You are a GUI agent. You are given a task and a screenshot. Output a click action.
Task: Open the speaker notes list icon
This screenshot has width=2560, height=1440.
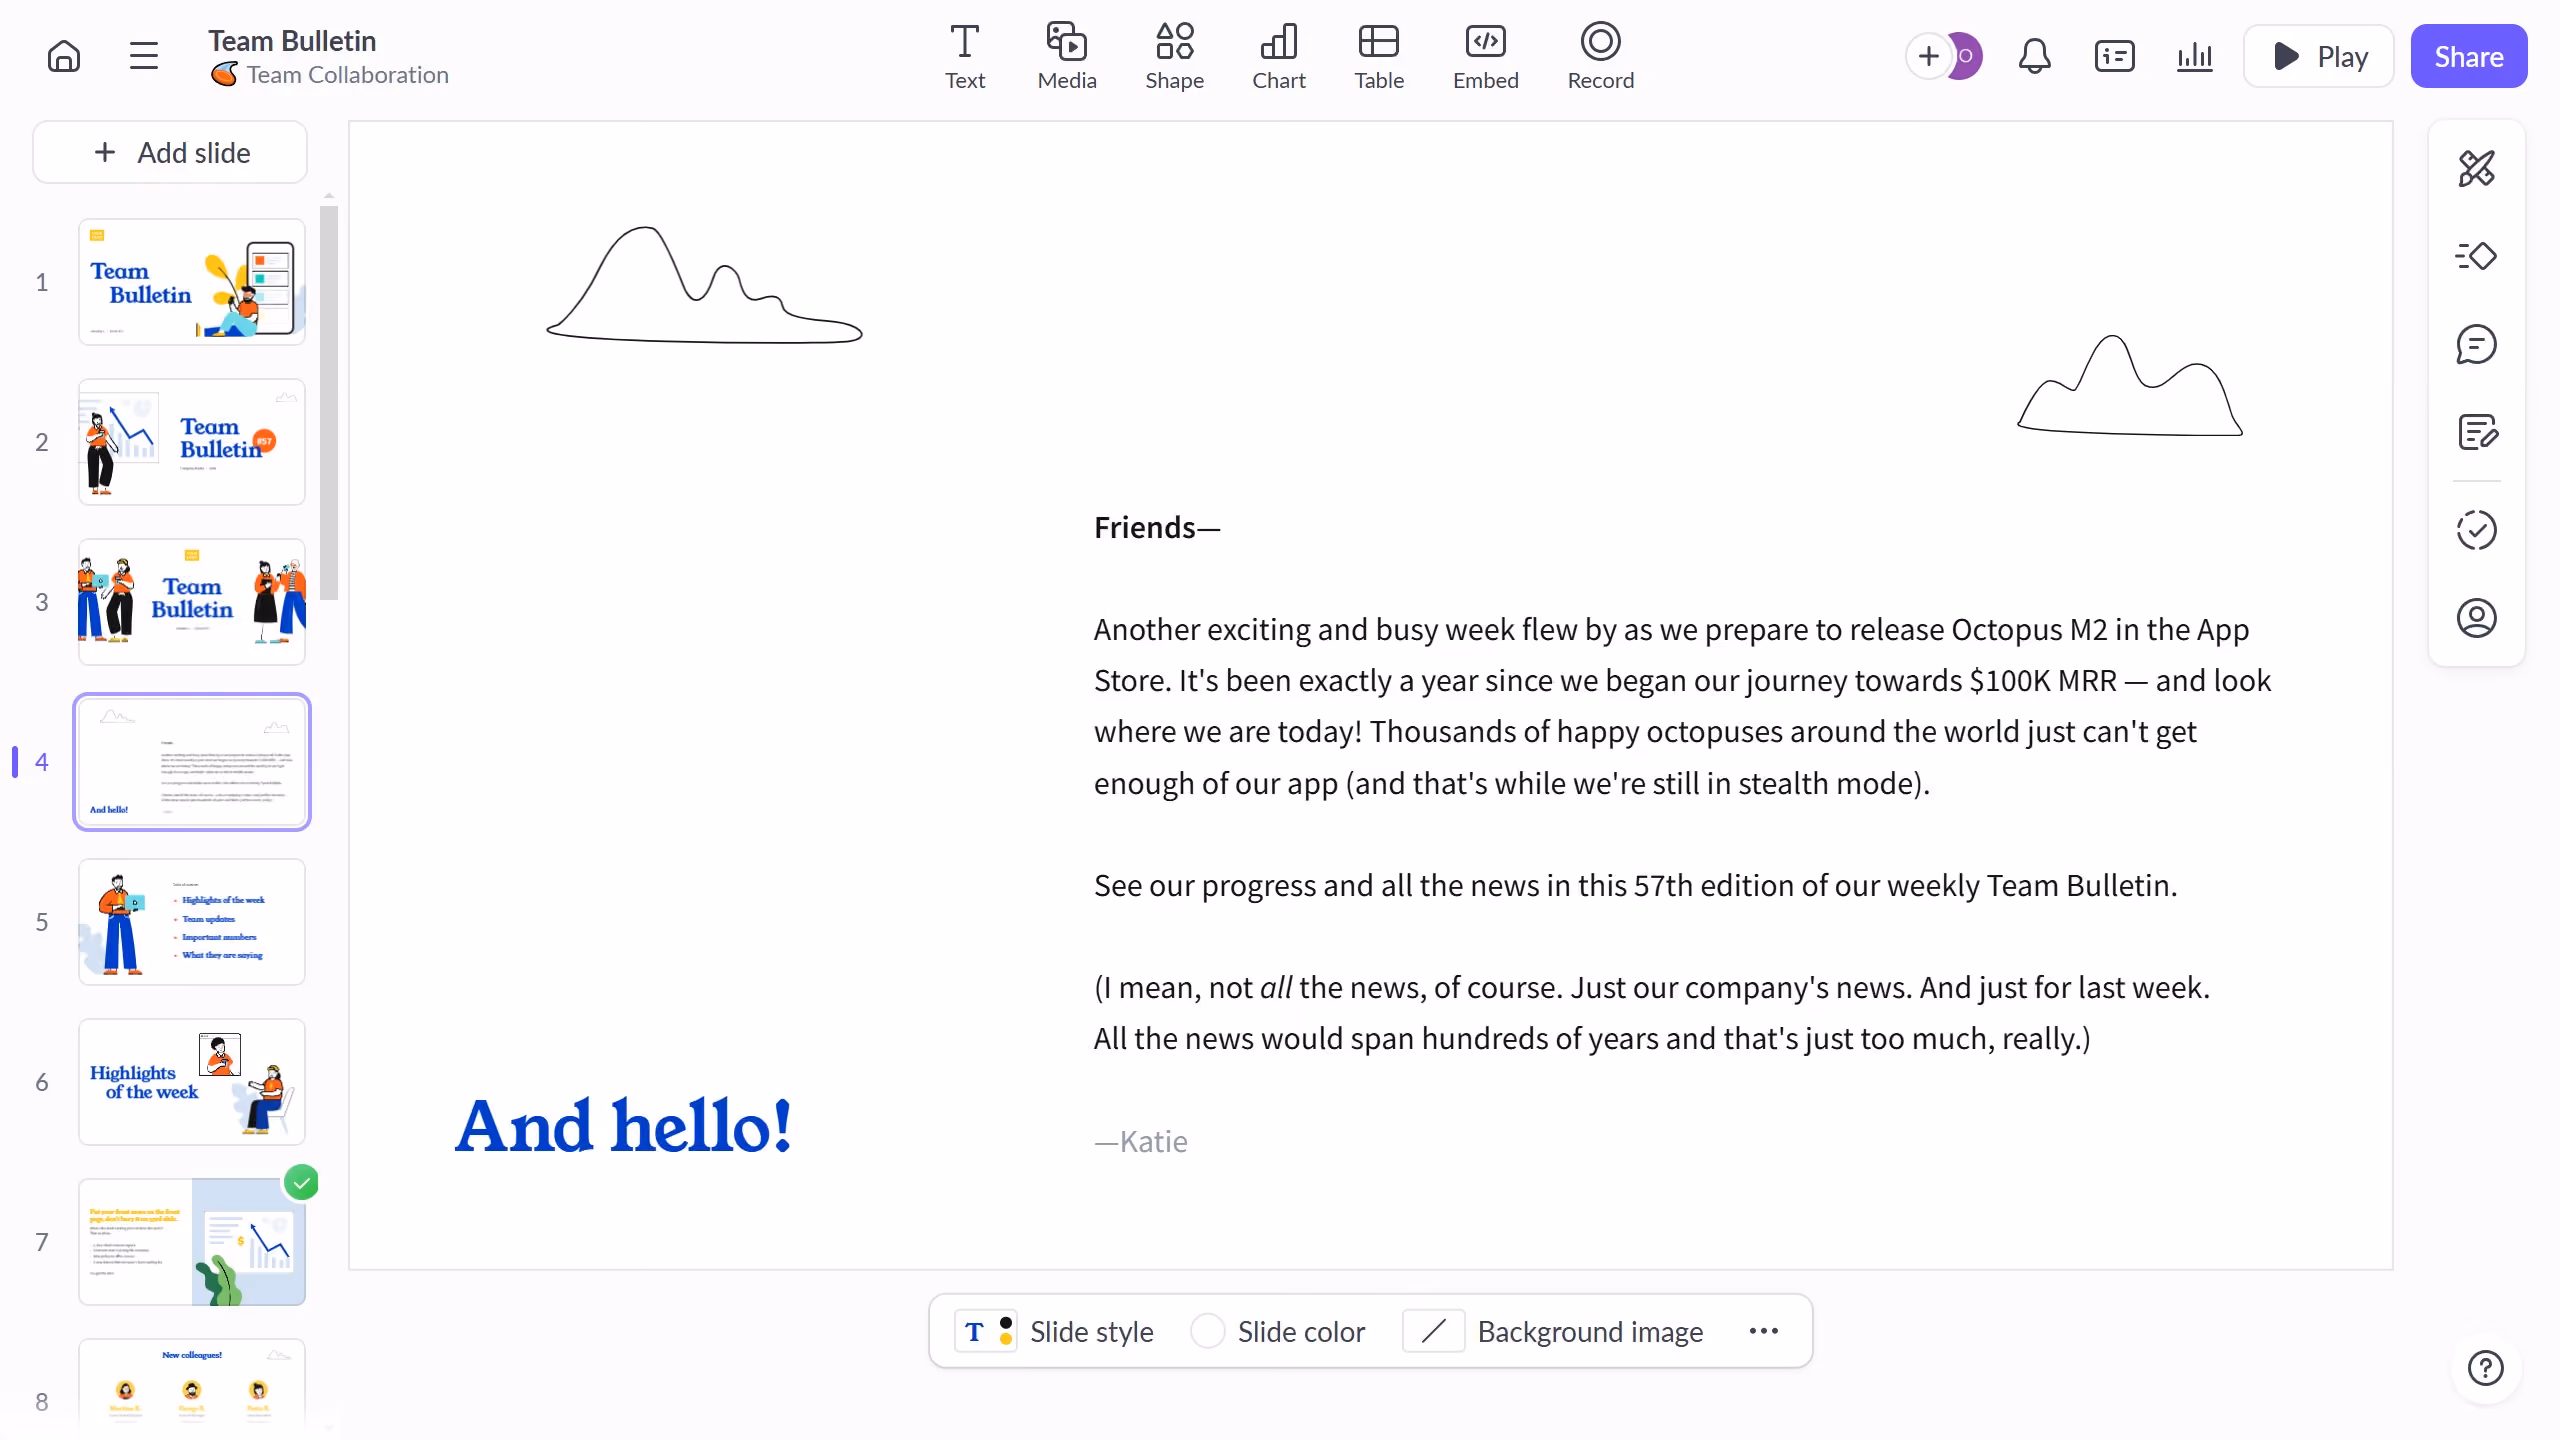click(2114, 56)
